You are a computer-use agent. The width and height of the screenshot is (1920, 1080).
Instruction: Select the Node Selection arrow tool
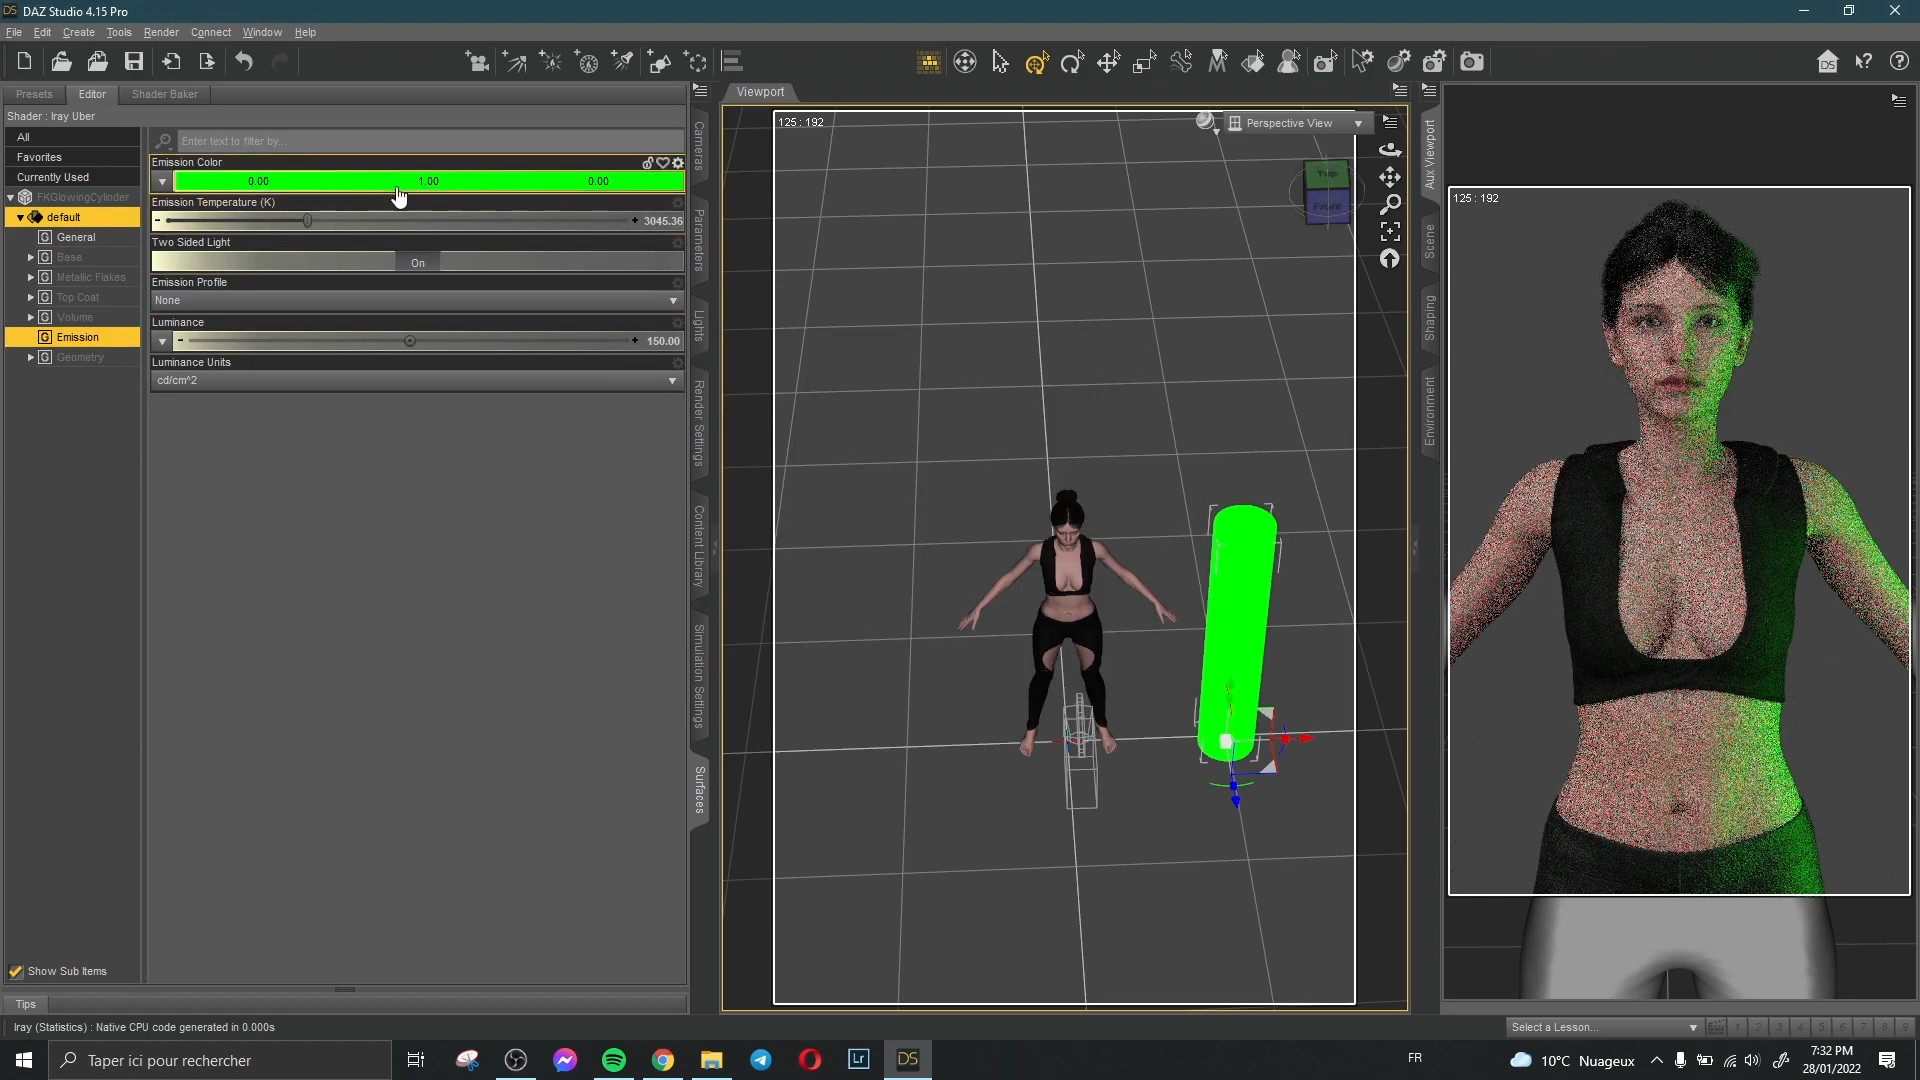[x=1000, y=62]
